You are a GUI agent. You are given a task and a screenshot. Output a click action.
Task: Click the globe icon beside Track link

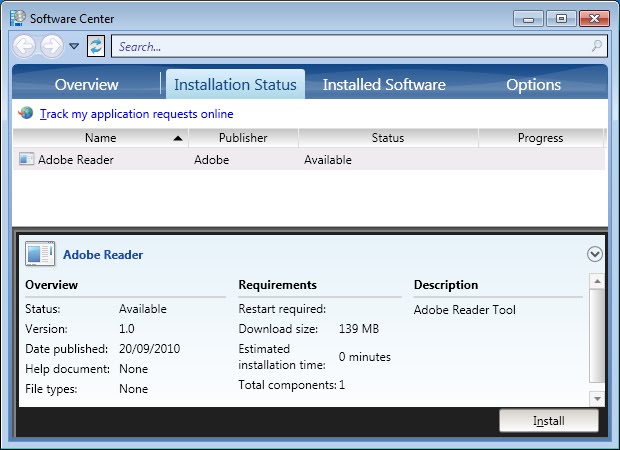coord(26,113)
